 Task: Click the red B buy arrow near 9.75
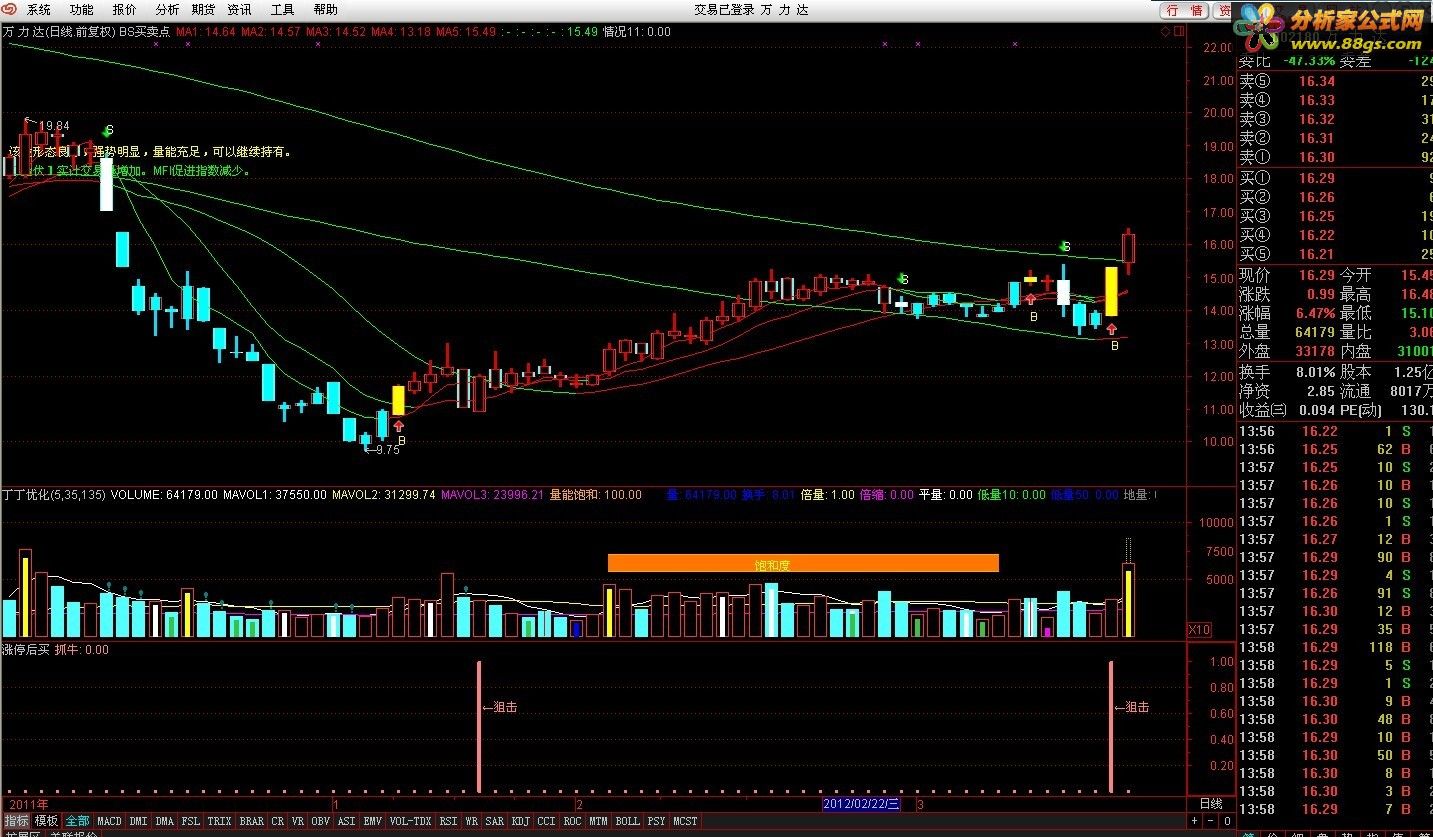click(400, 427)
